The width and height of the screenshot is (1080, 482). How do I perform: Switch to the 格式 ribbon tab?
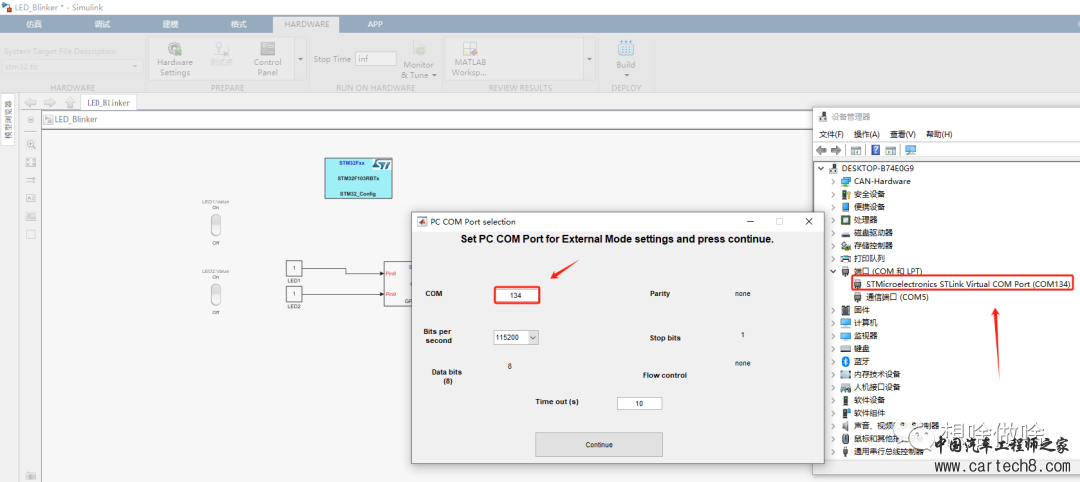(x=238, y=24)
